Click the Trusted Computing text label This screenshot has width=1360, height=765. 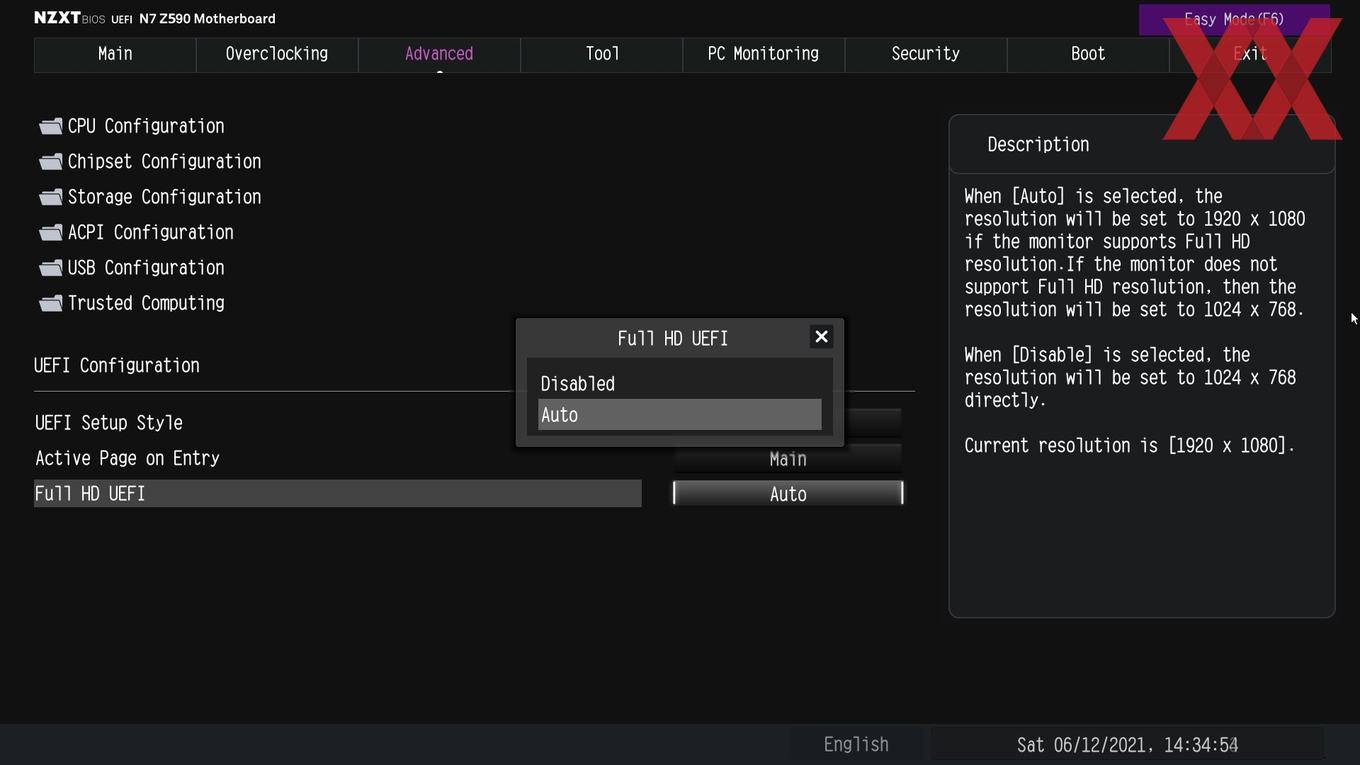pyautogui.click(x=146, y=303)
